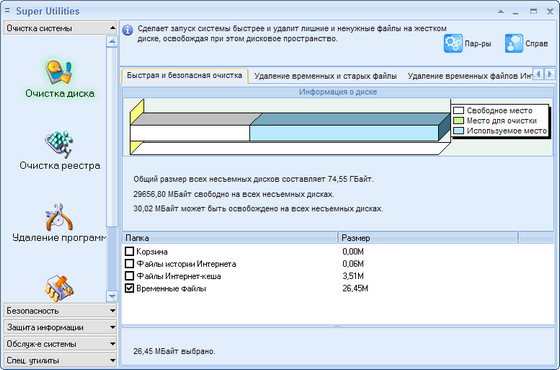
Task: Click the 29656,80 МБайт free space line
Action: 234,194
